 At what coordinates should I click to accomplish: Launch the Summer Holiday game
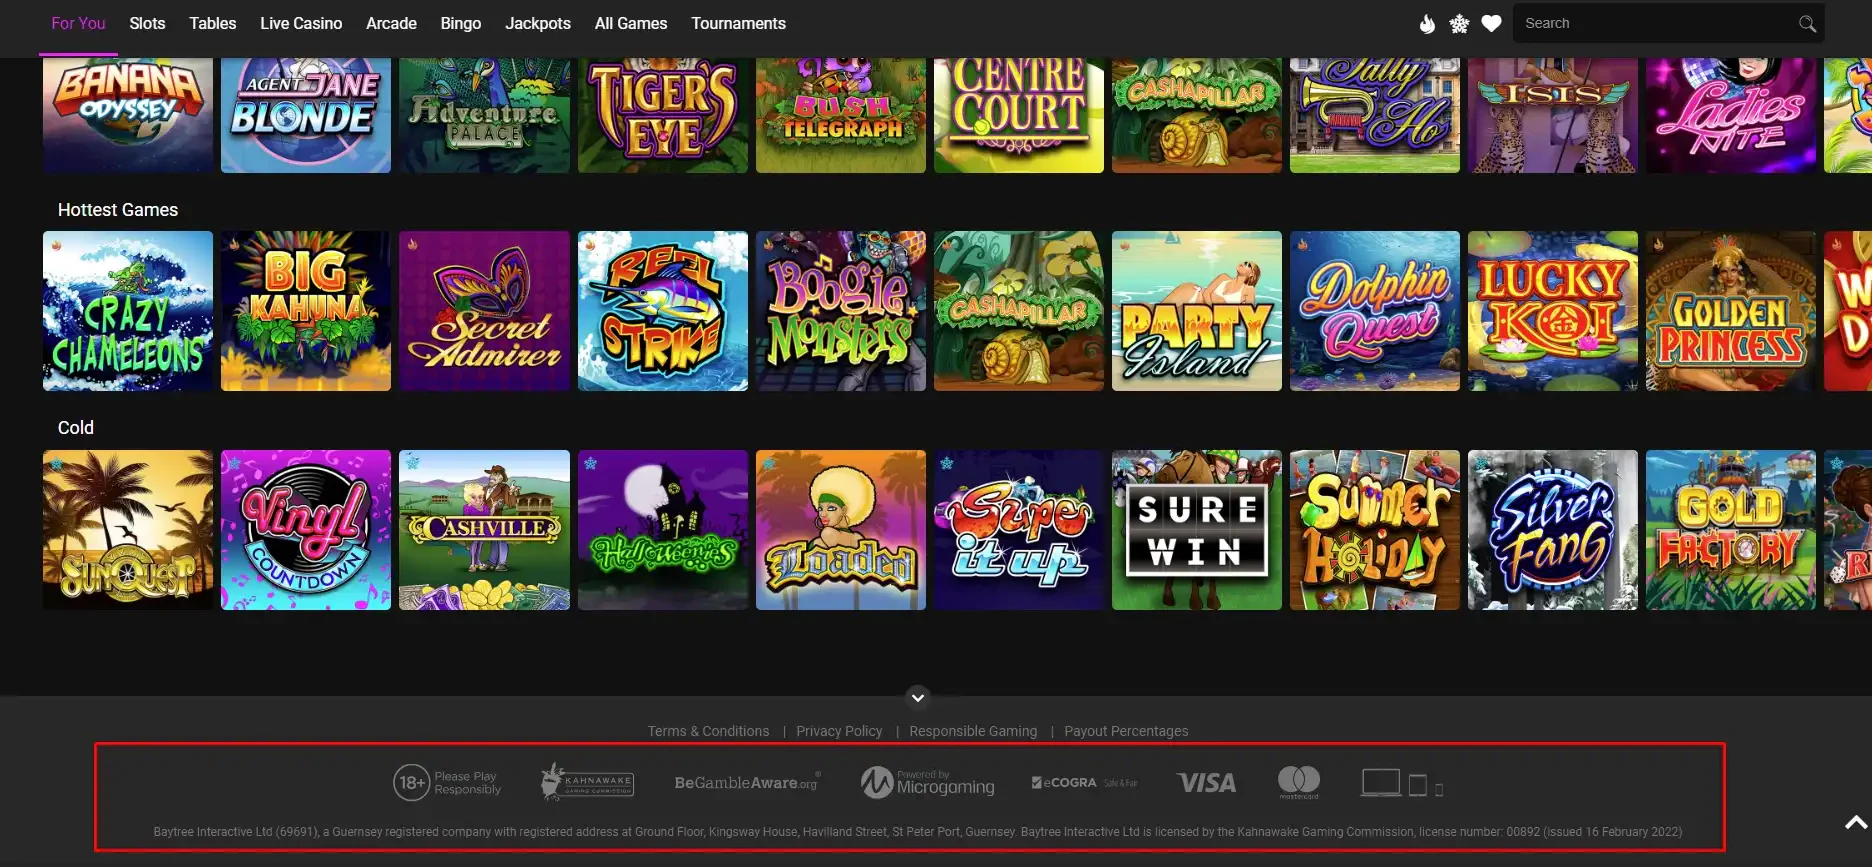(x=1375, y=530)
